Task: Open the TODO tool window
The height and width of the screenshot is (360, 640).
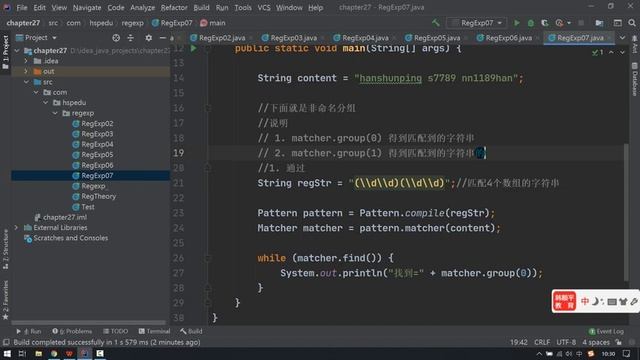Action: pos(116,331)
